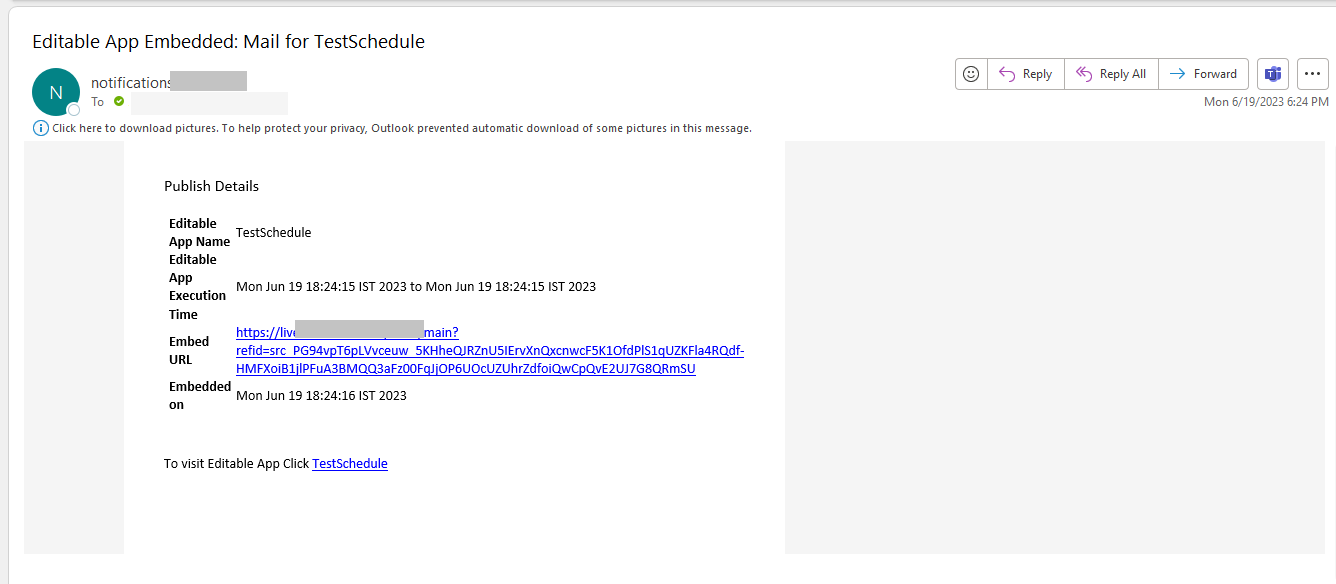Visit the TestSchedule editable app link
The height and width of the screenshot is (584, 1336).
pos(350,464)
